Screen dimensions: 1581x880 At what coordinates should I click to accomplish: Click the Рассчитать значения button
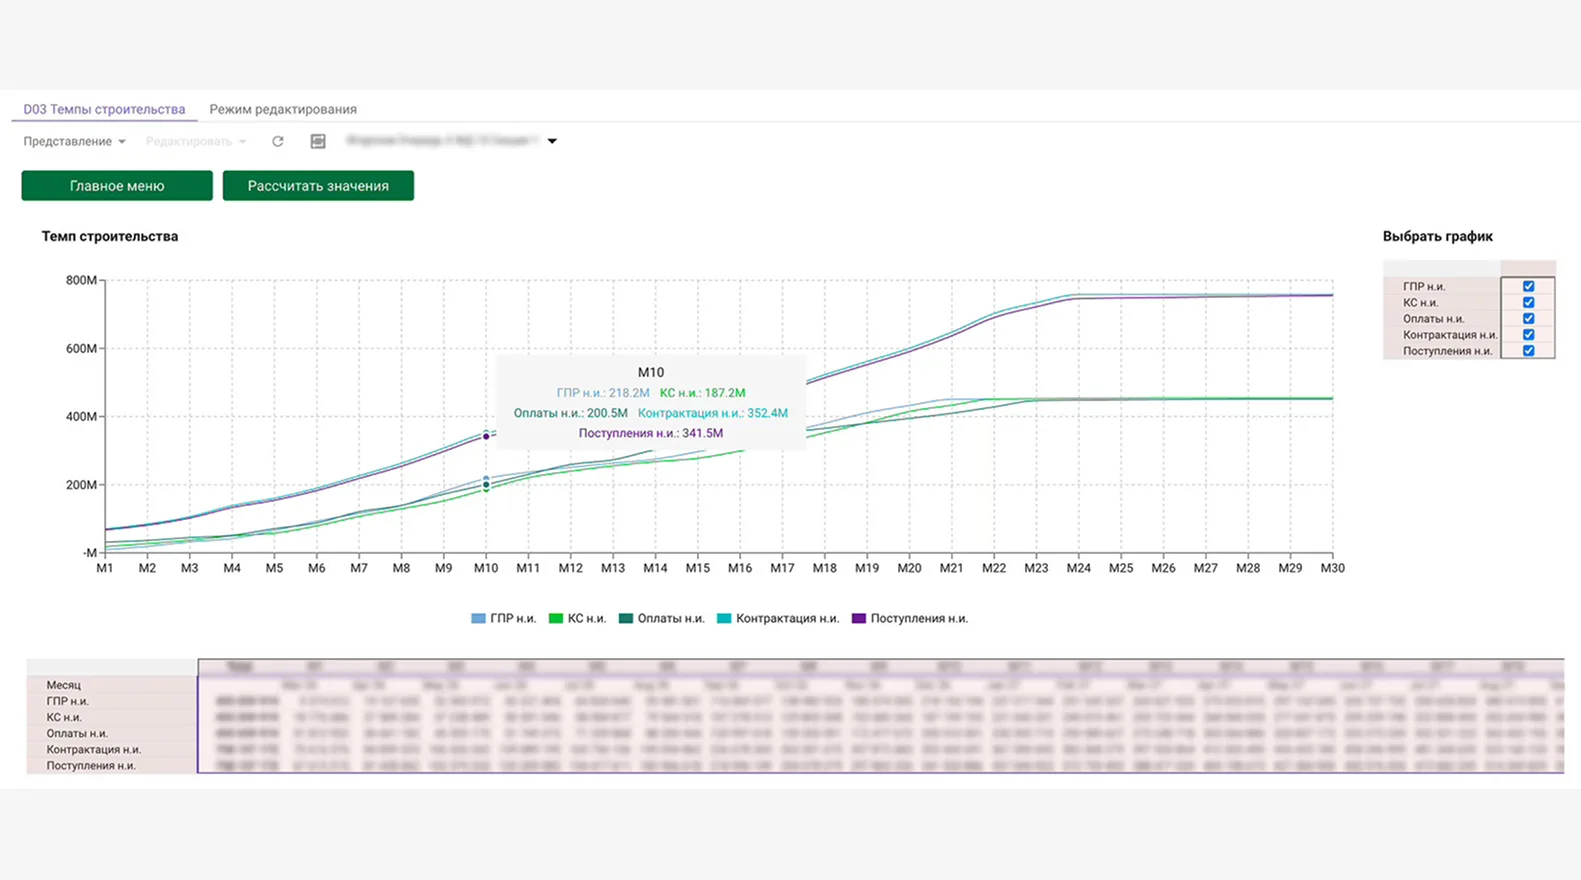tap(318, 186)
